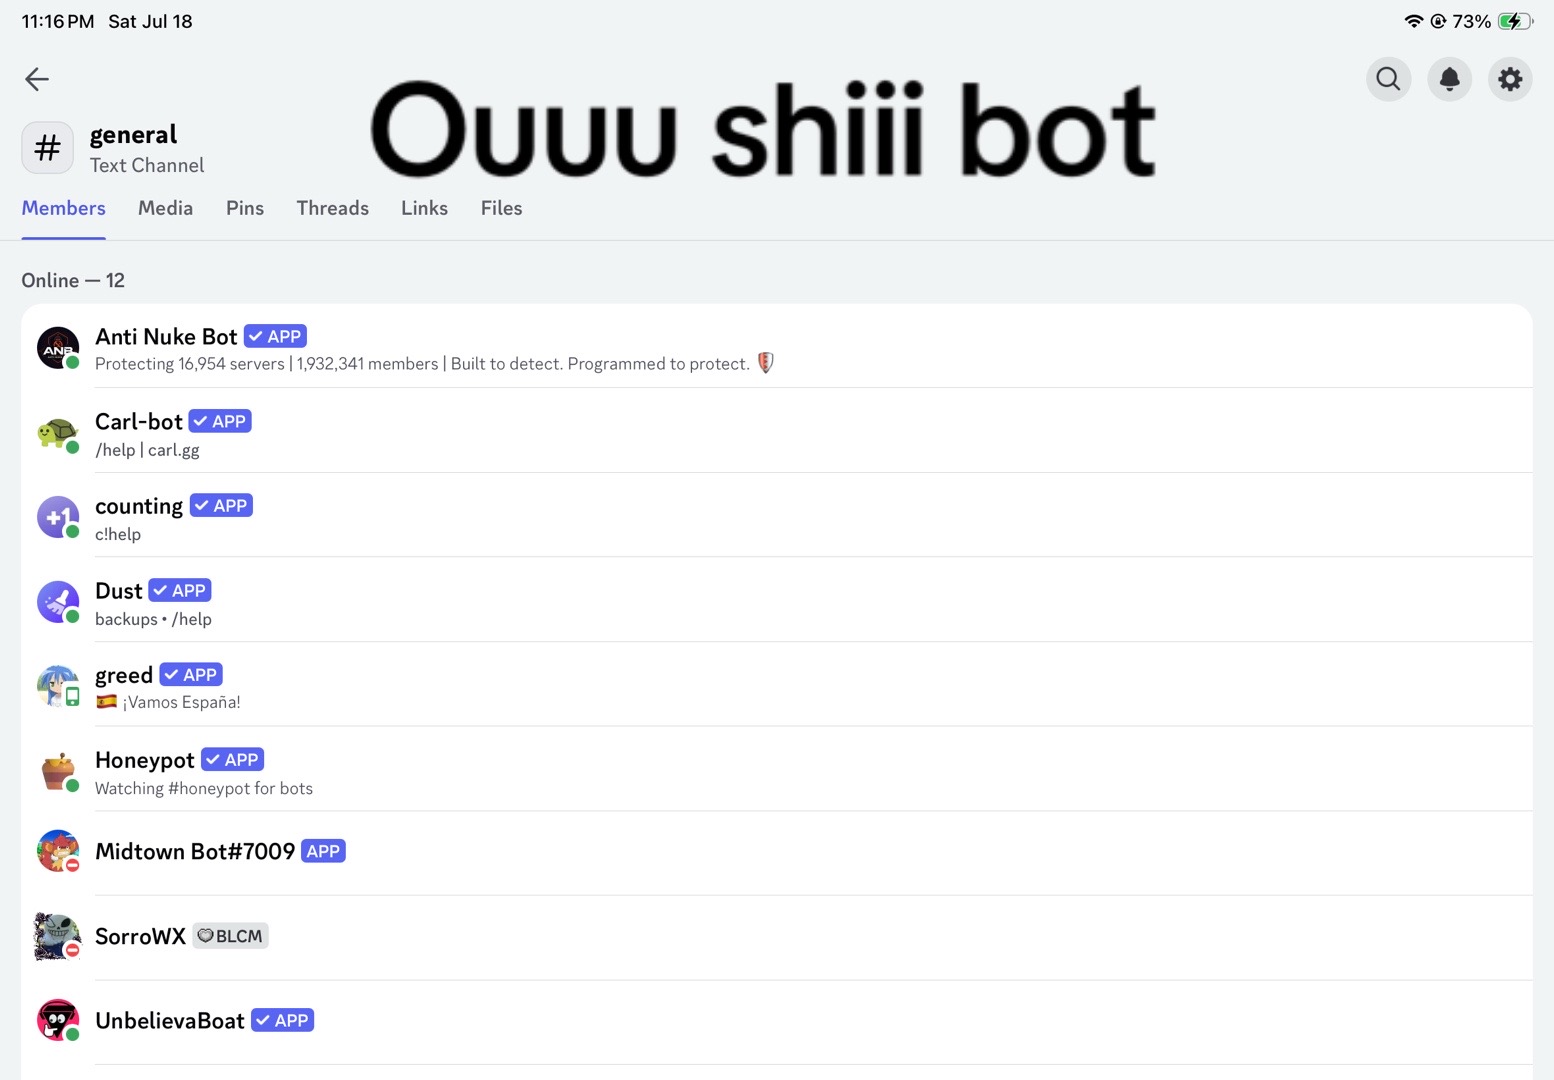Image resolution: width=1554 pixels, height=1080 pixels.
Task: Go back using the arrow icon
Action: tap(37, 79)
